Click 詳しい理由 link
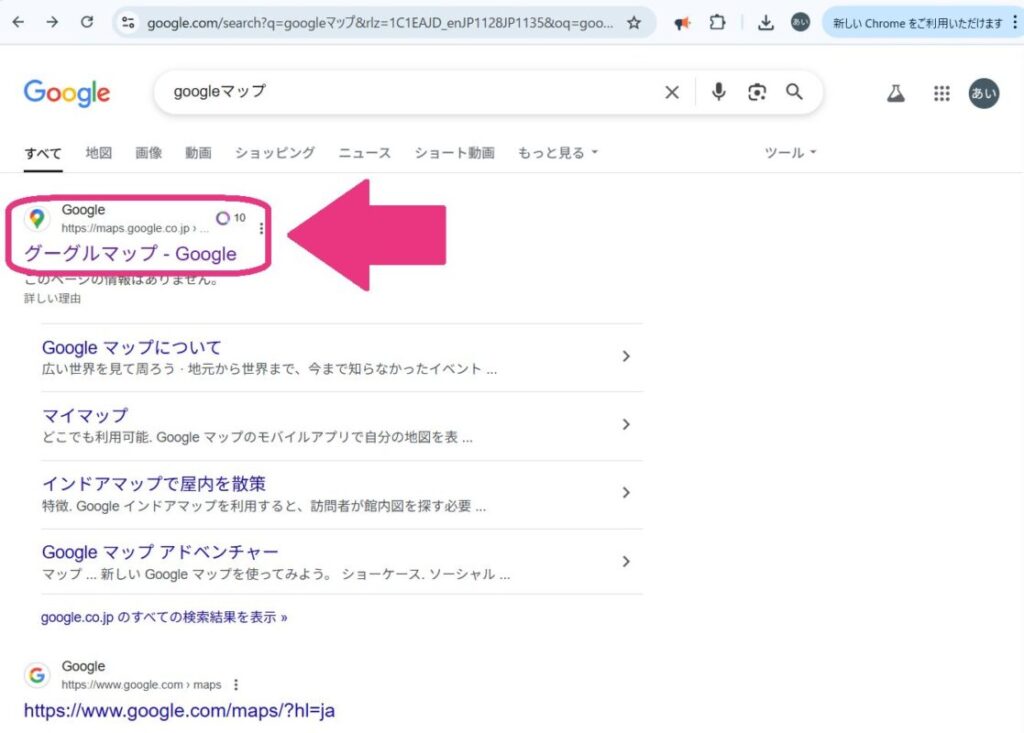The image size is (1024, 733). tap(52, 299)
